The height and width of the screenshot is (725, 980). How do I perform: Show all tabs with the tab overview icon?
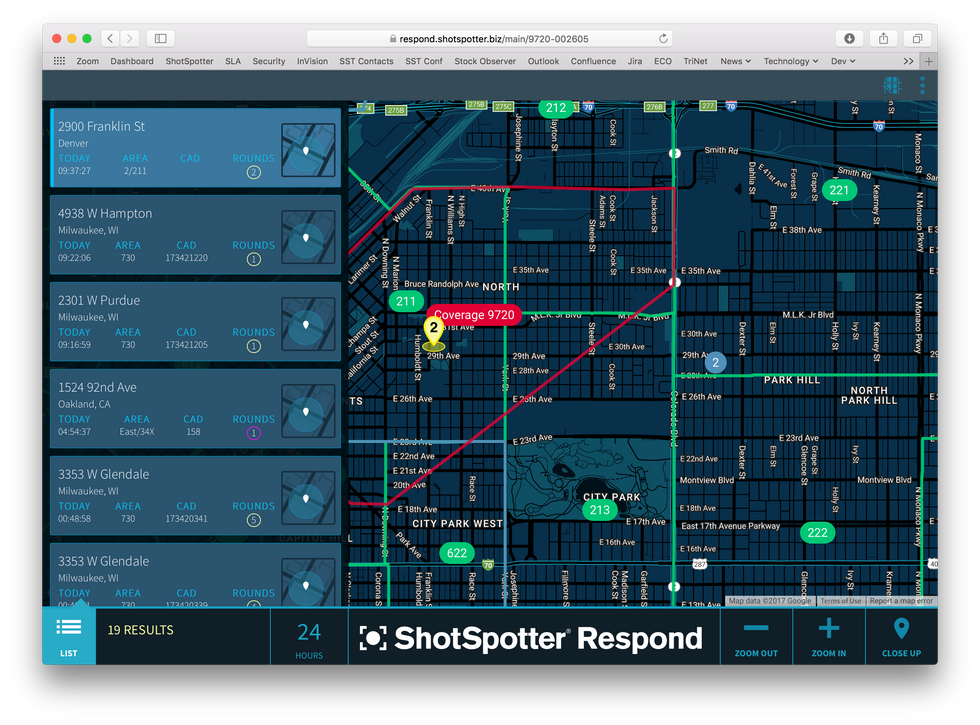coord(917,39)
